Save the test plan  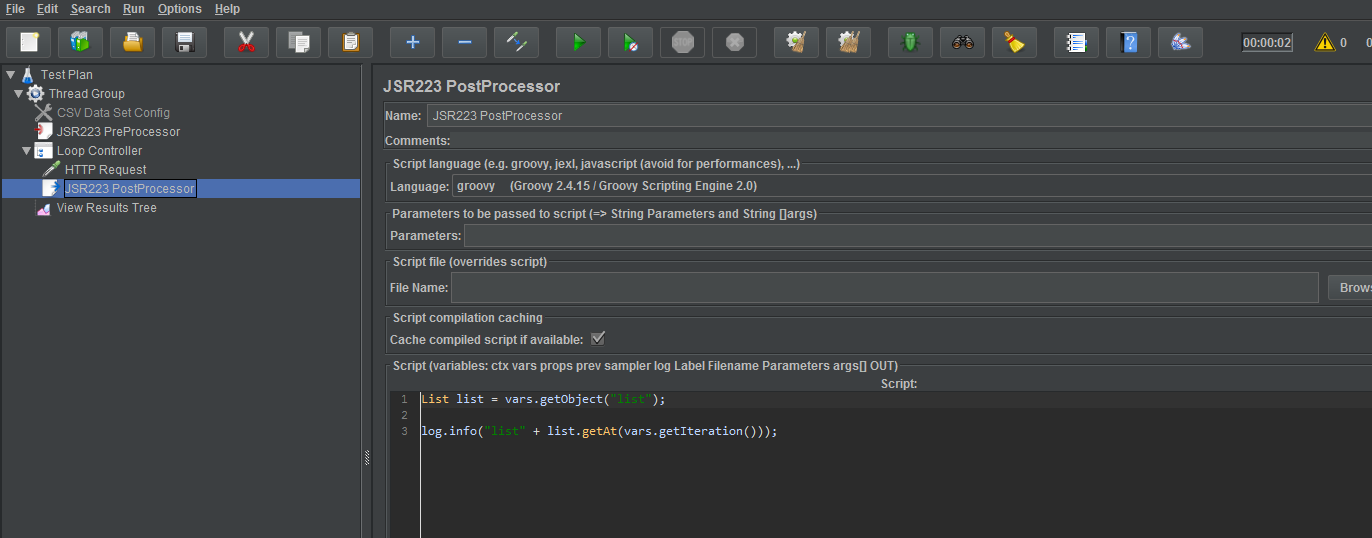[185, 42]
